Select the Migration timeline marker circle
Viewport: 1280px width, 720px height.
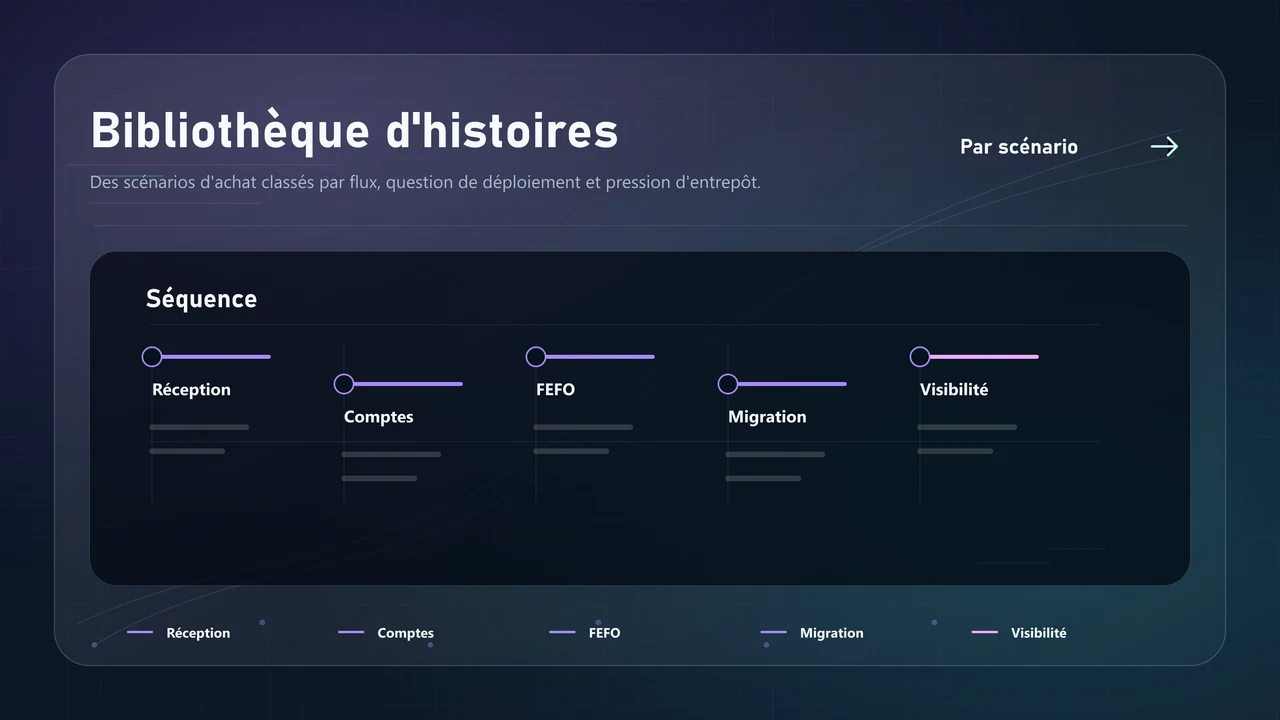pos(728,384)
